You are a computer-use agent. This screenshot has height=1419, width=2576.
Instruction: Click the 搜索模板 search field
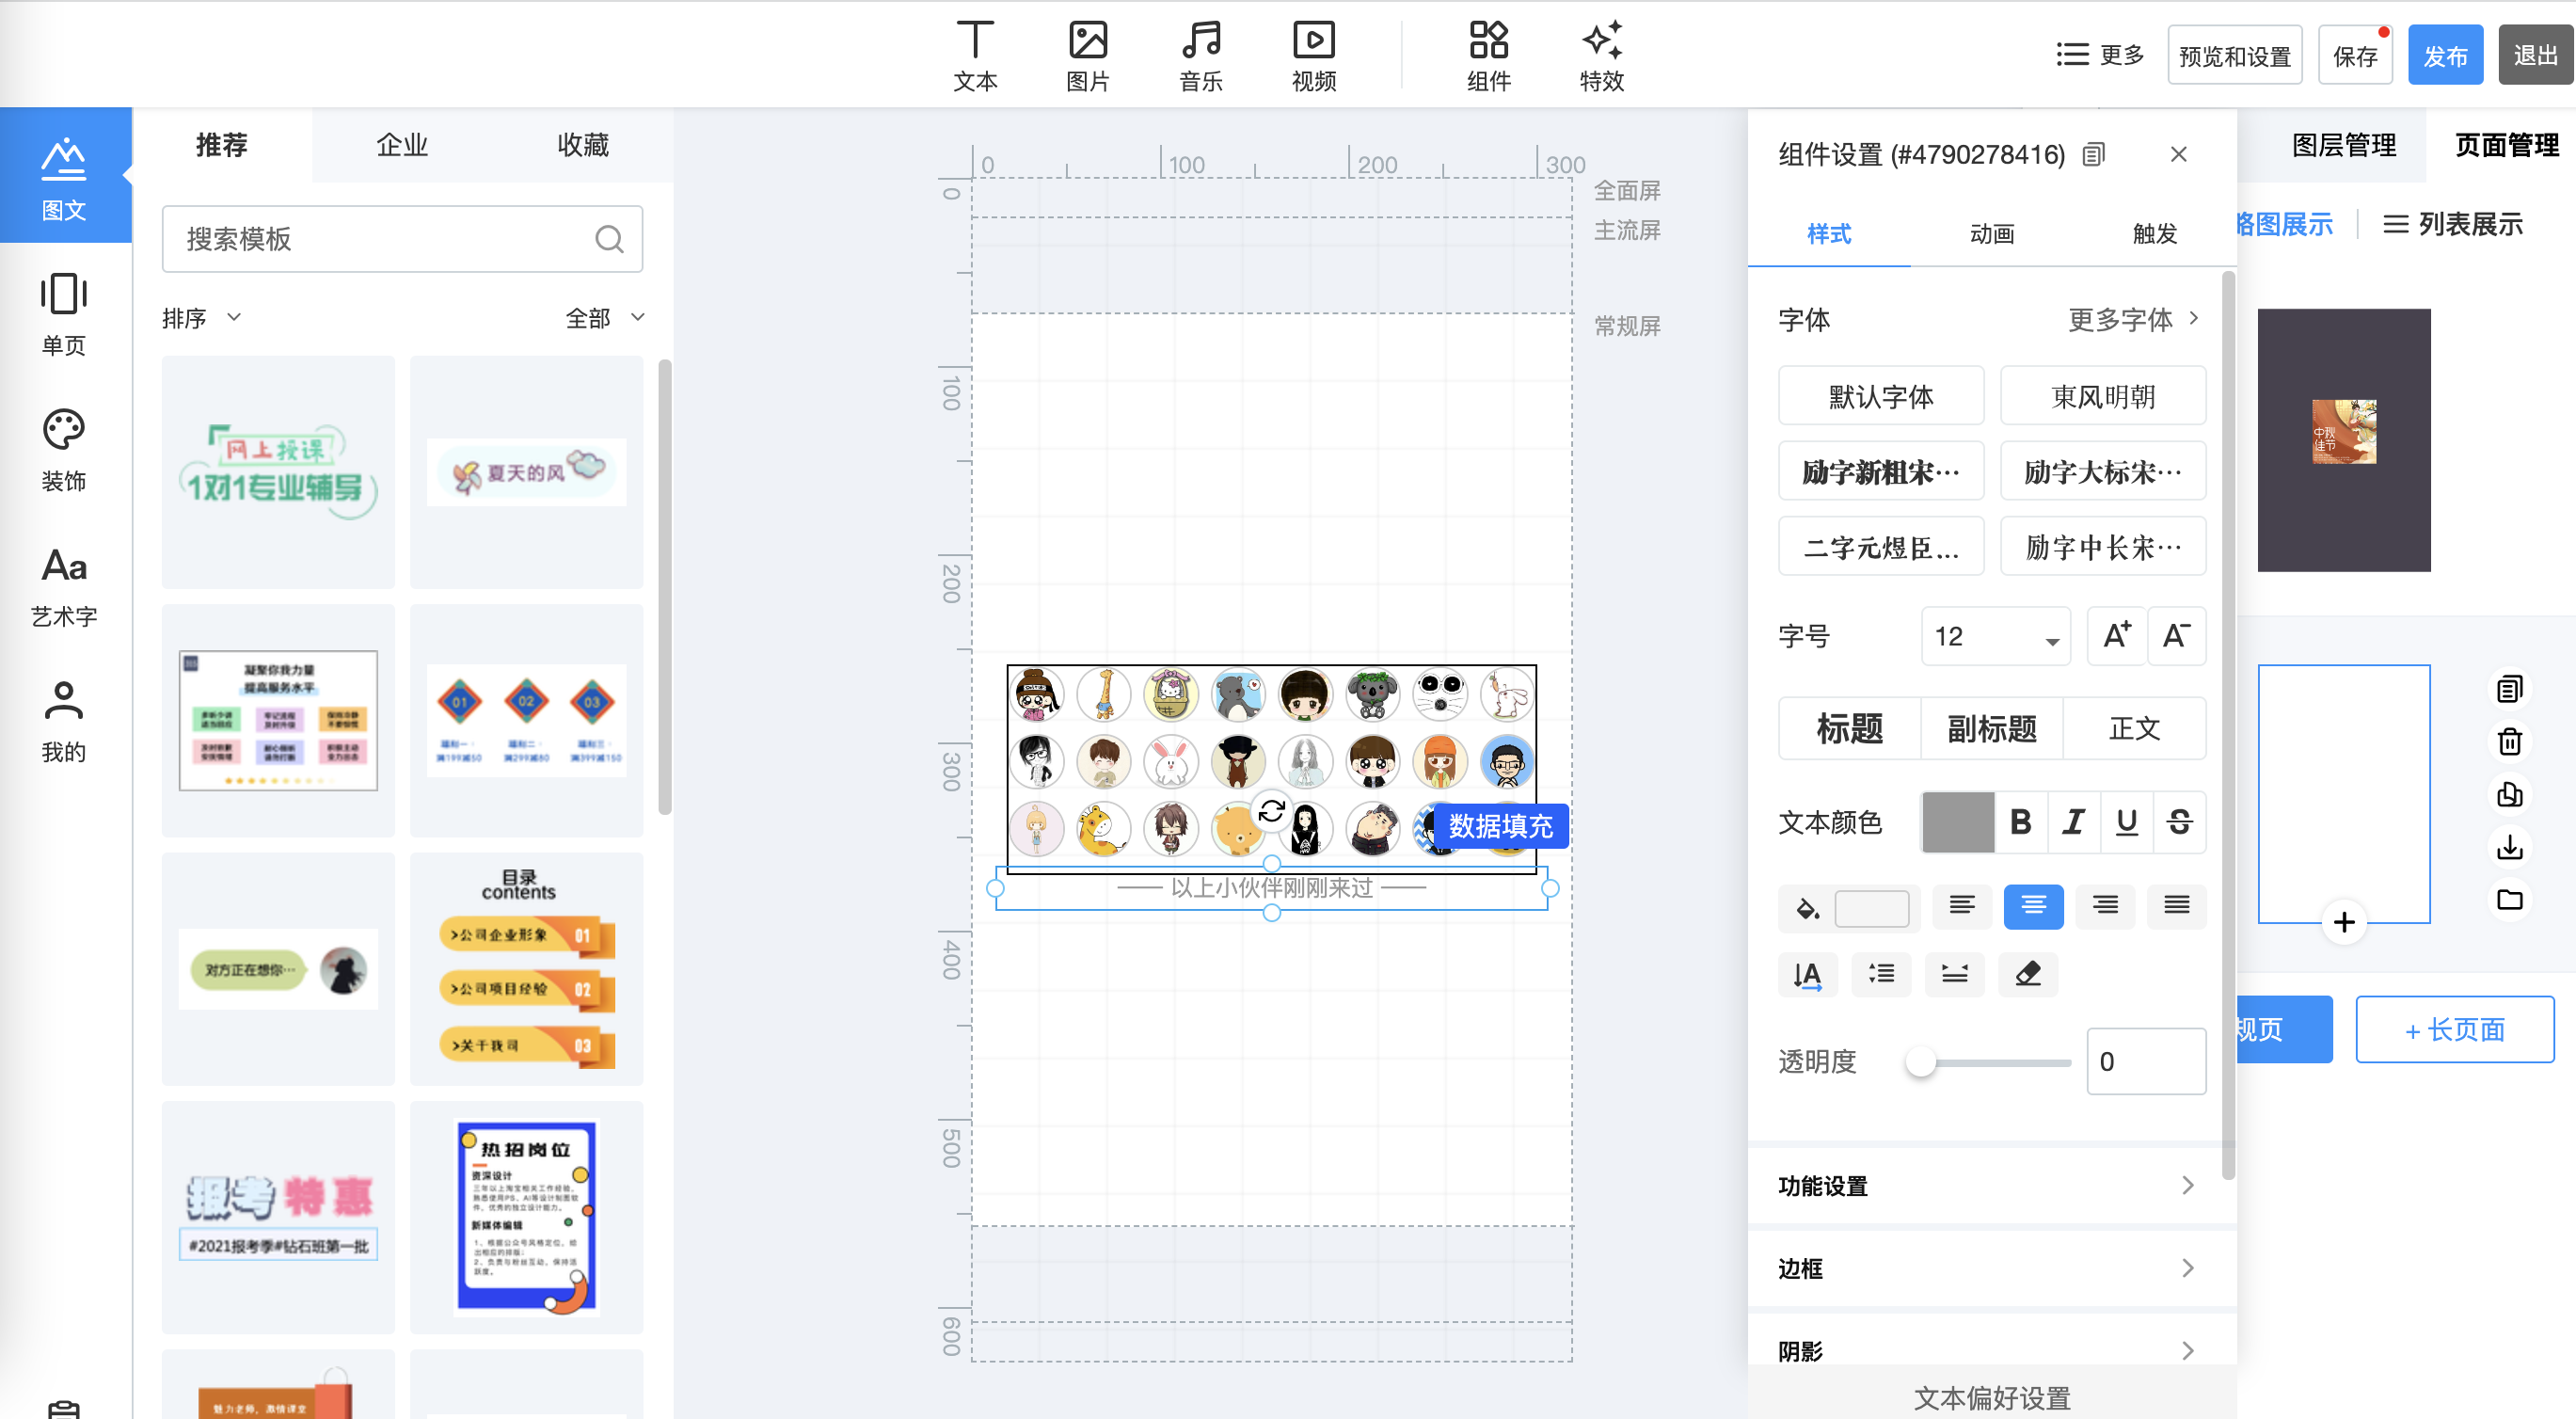[402, 239]
